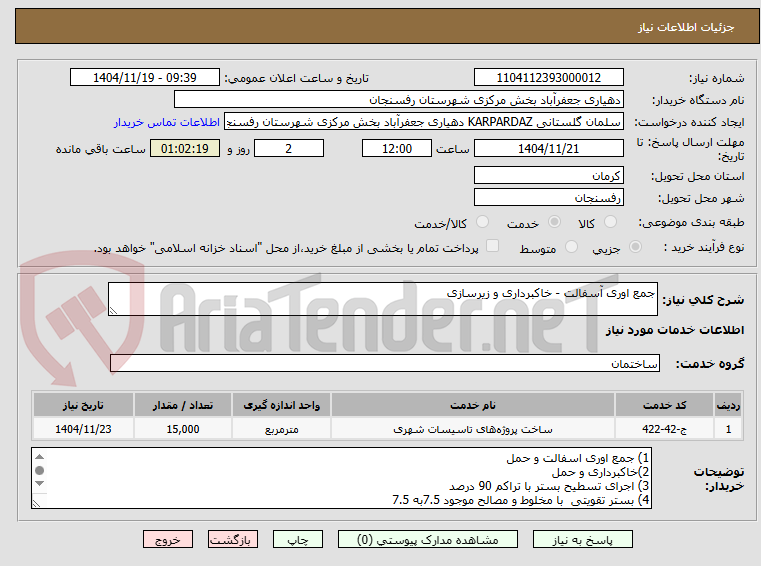The image size is (761, 566).
Task: Click the days remaining field showing 2
Action: coord(289,149)
